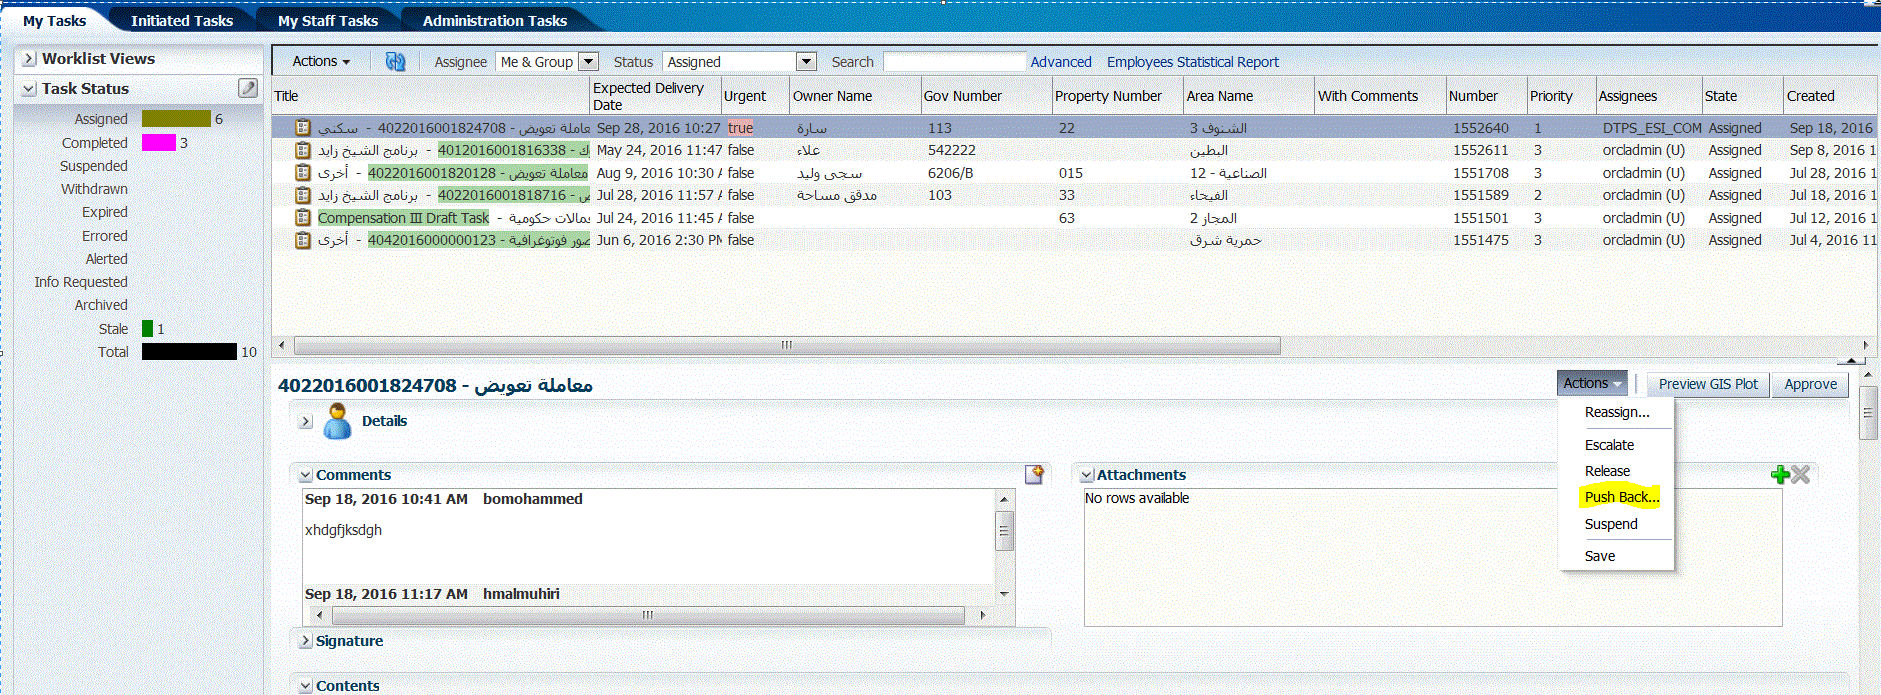Click the gray X delete attachment icon
1881x695 pixels.
coord(1801,475)
